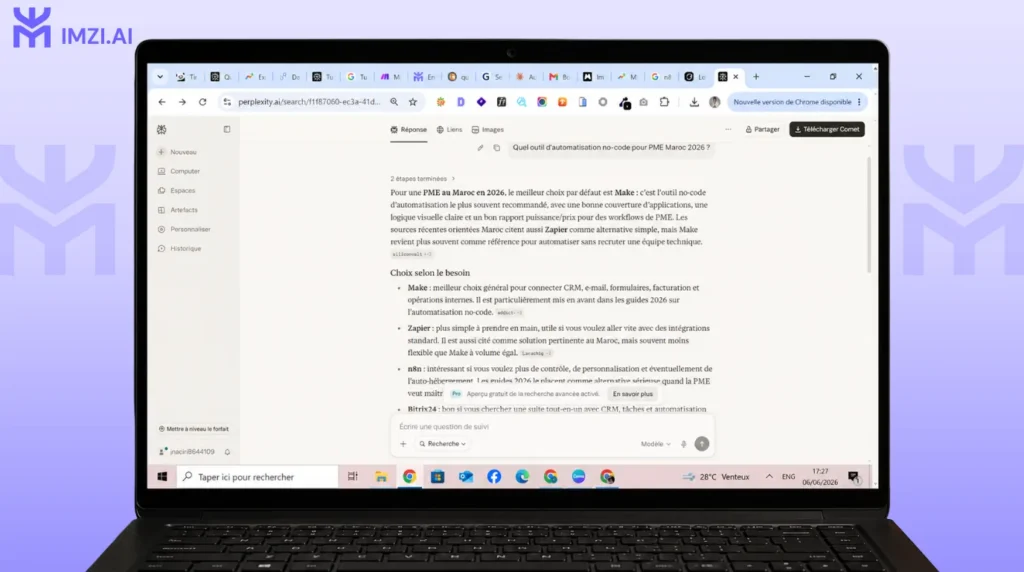This screenshot has width=1024, height=572.
Task: Open notifications with the bell icon
Action: click(x=227, y=452)
